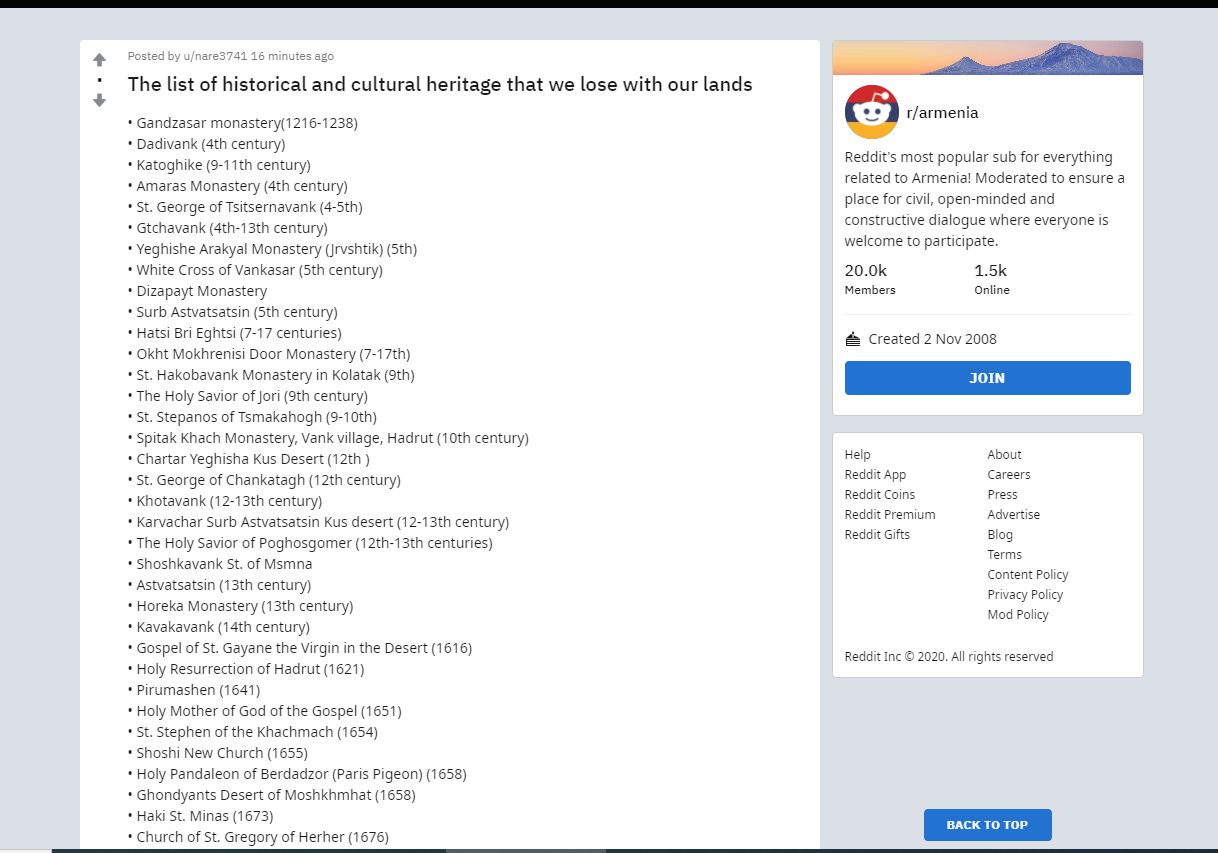
Task: Open the Reddit Coins link
Action: pyautogui.click(x=879, y=494)
